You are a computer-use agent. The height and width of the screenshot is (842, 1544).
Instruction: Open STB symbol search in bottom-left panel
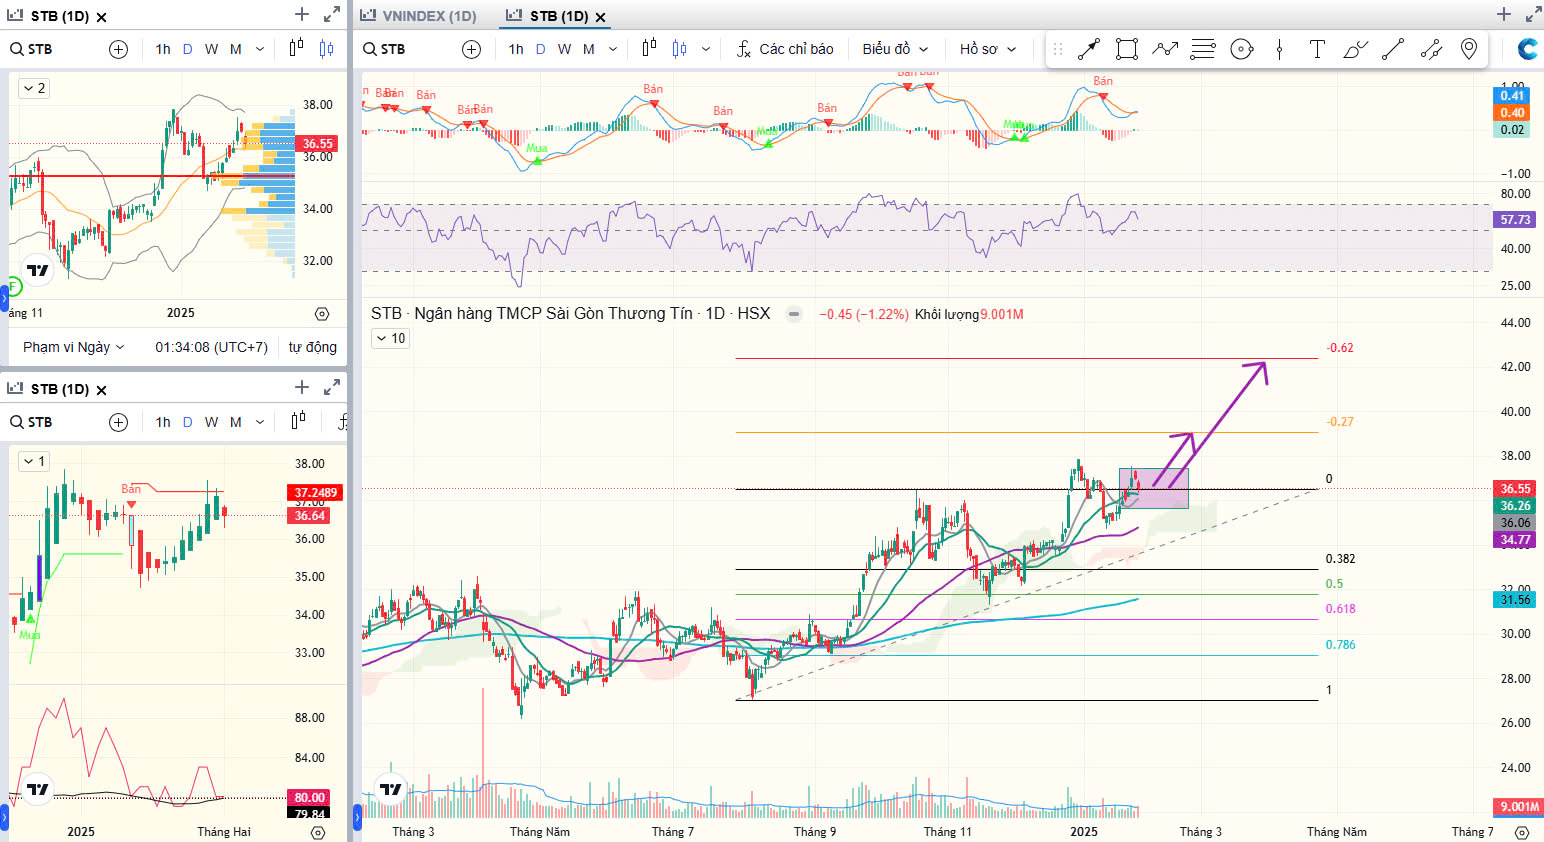pos(31,422)
